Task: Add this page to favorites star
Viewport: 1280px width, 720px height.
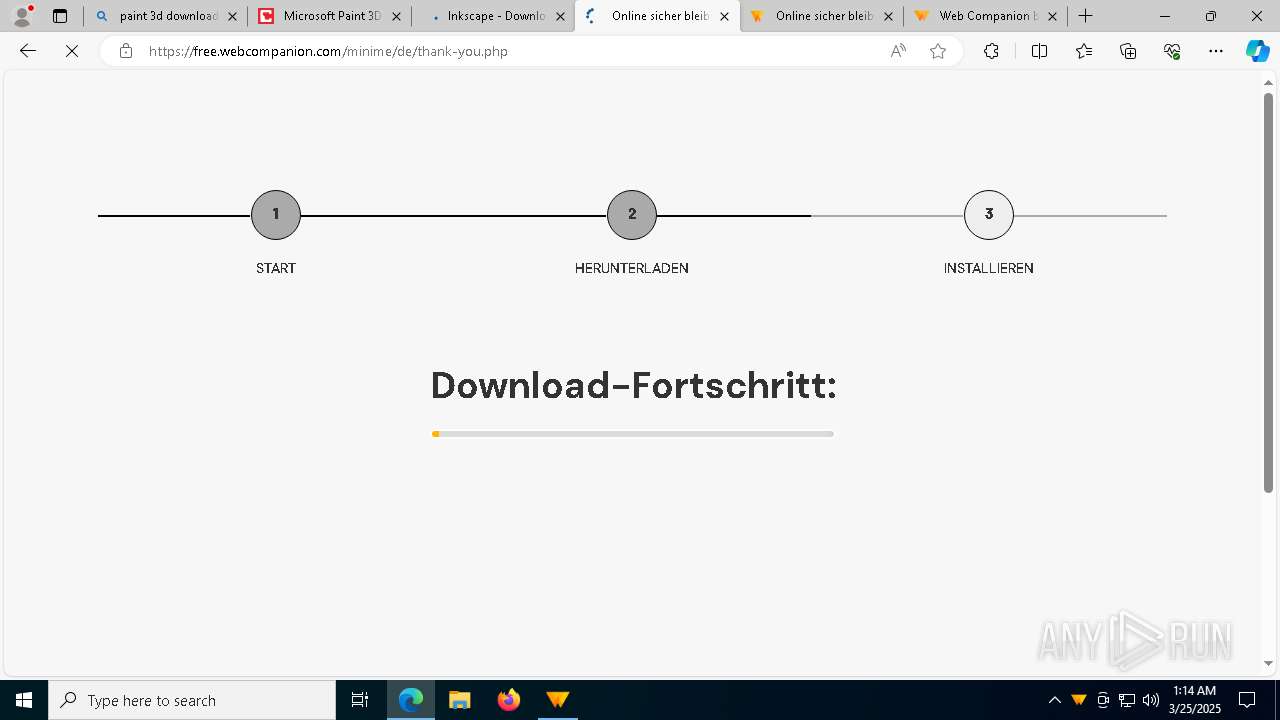Action: click(938, 51)
